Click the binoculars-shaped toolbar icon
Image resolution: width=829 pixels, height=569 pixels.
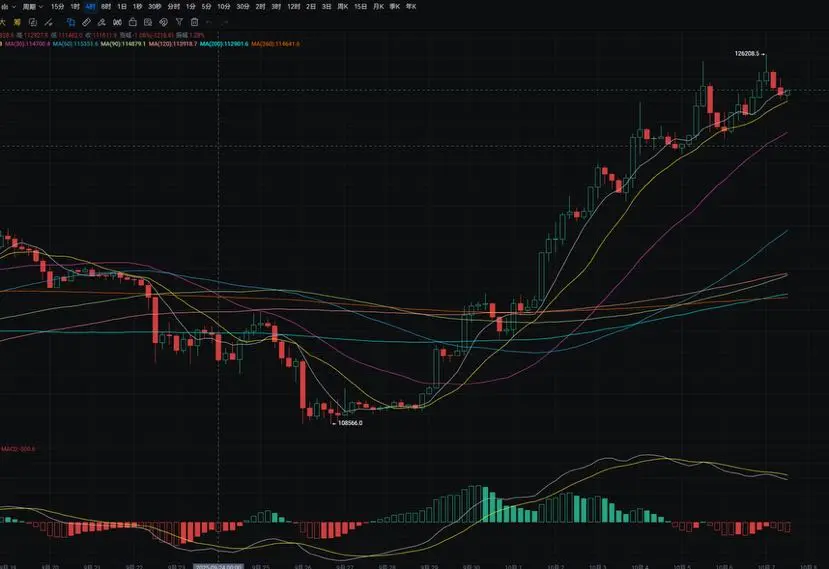pos(117,22)
